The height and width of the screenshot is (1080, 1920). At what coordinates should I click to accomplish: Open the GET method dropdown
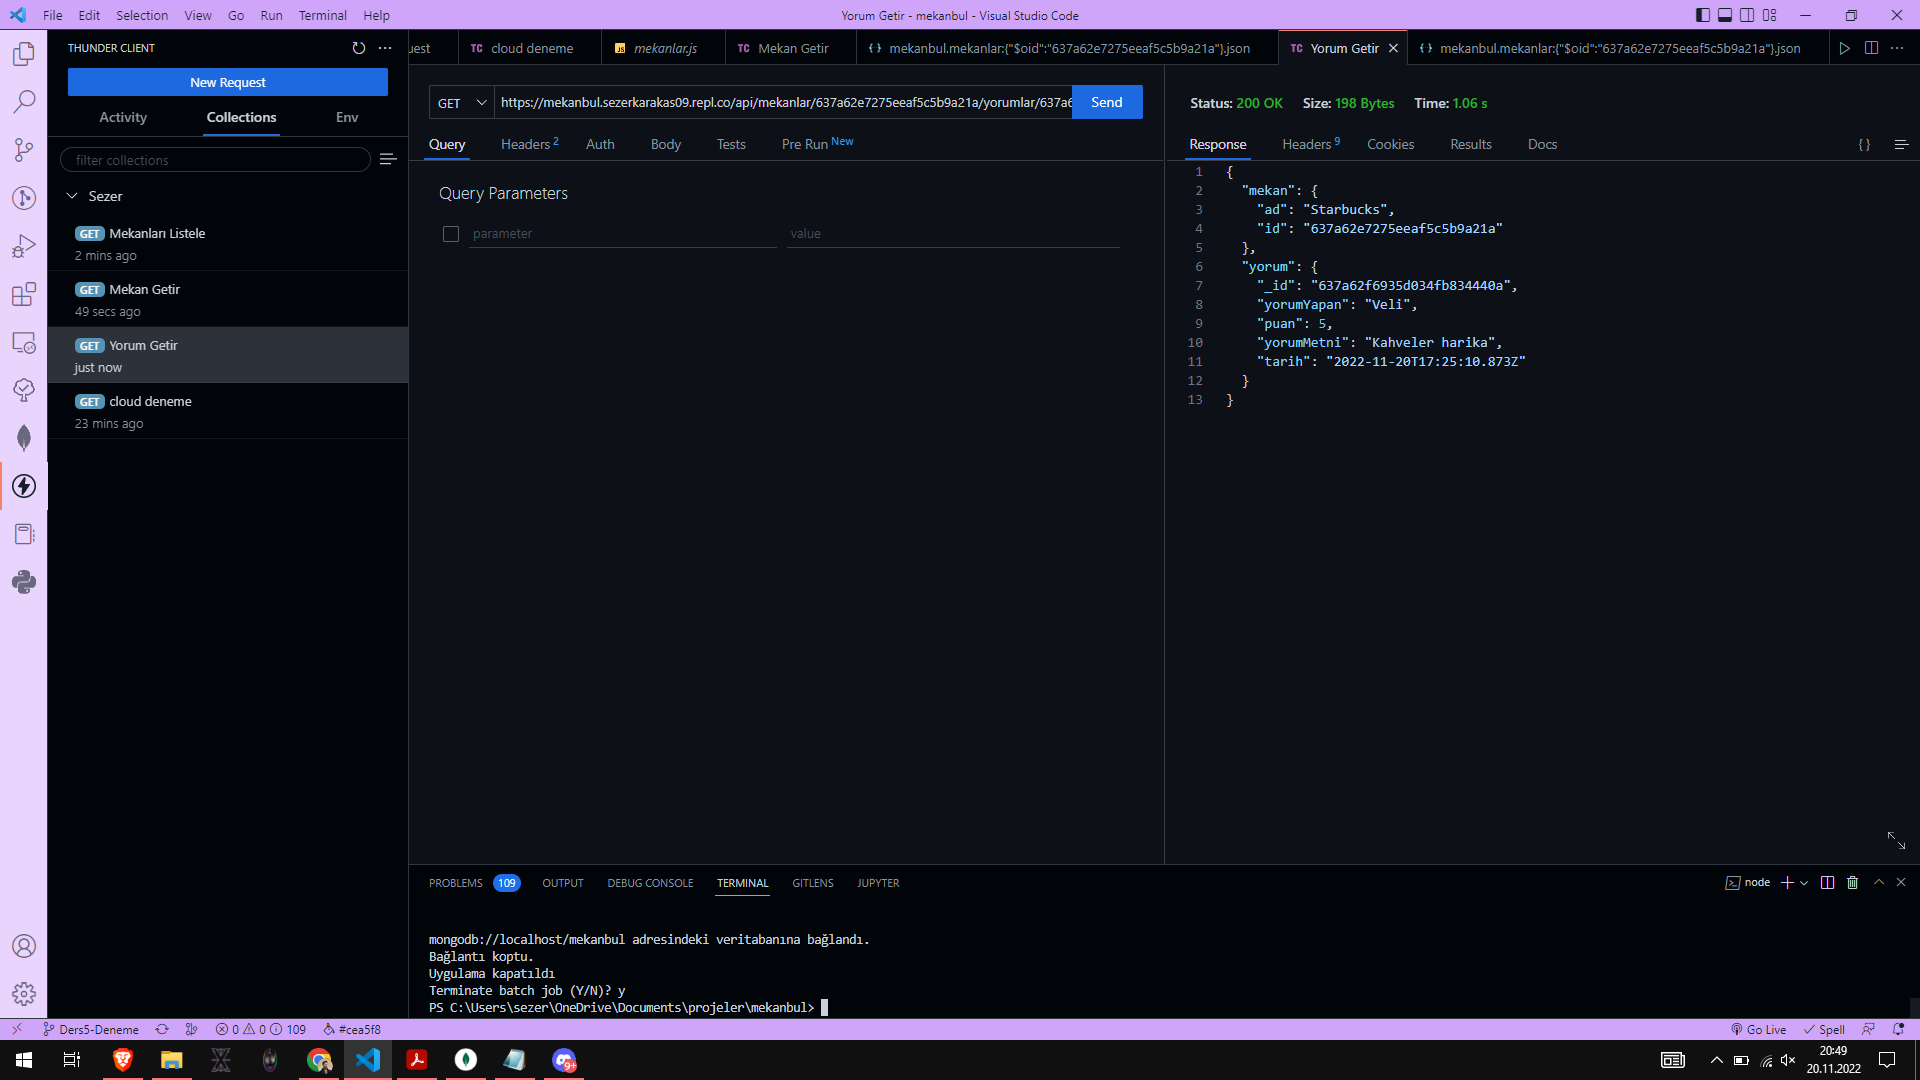tap(462, 103)
